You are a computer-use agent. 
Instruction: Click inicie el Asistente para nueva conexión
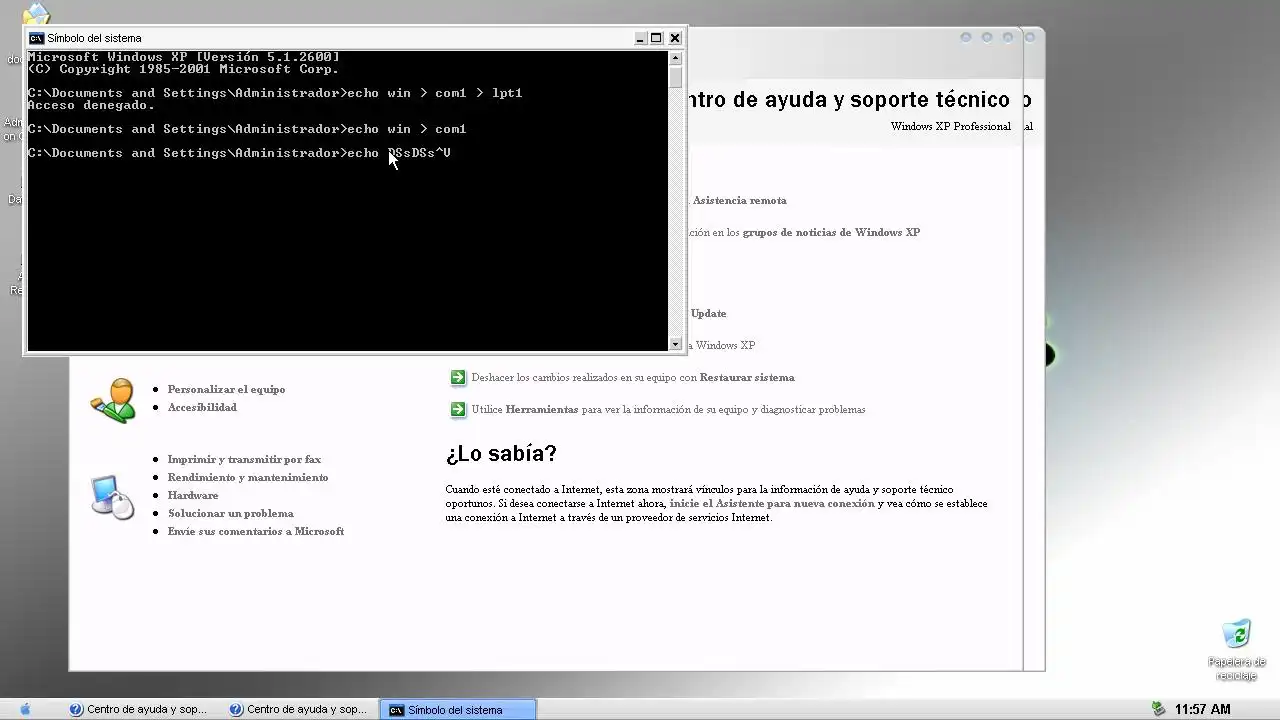click(772, 503)
